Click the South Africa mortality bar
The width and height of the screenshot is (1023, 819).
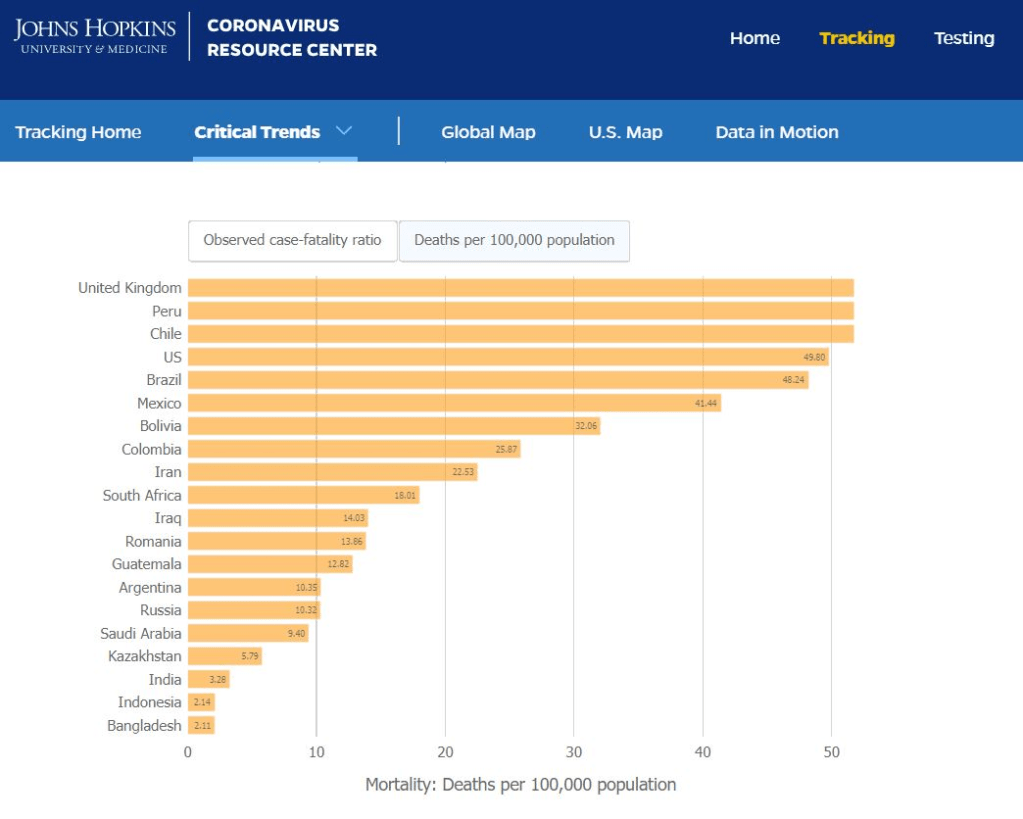303,495
